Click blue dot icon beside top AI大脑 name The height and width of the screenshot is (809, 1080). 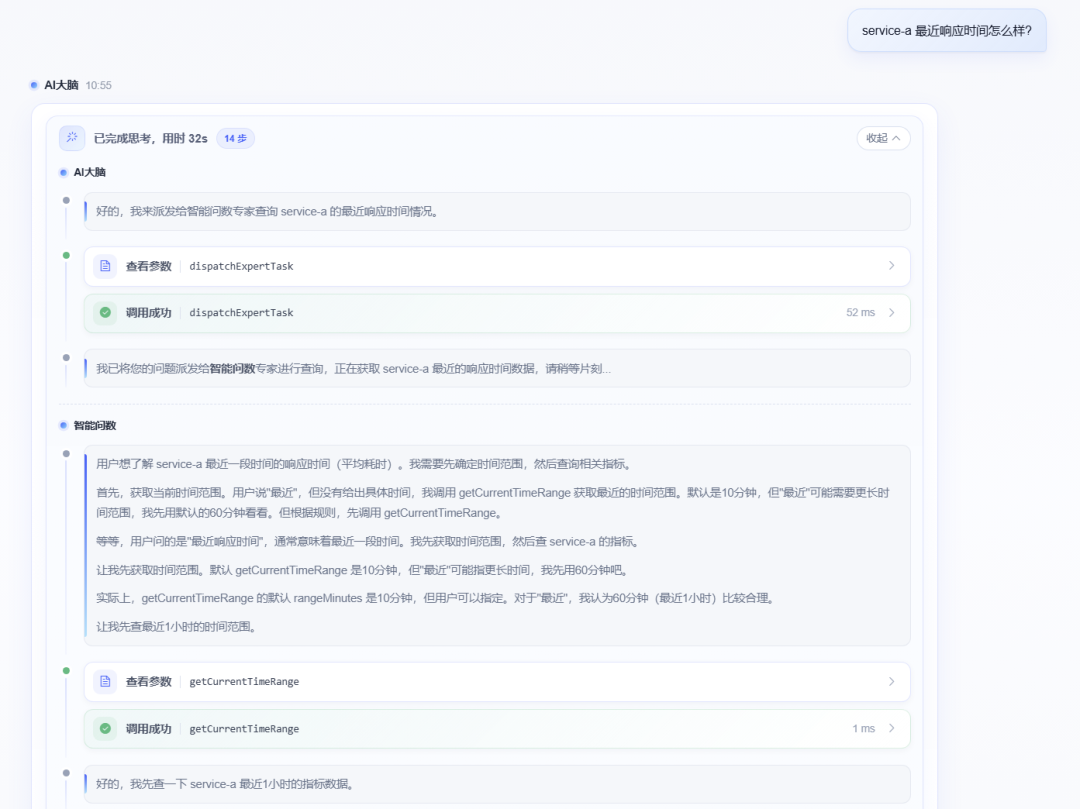[x=34, y=85]
